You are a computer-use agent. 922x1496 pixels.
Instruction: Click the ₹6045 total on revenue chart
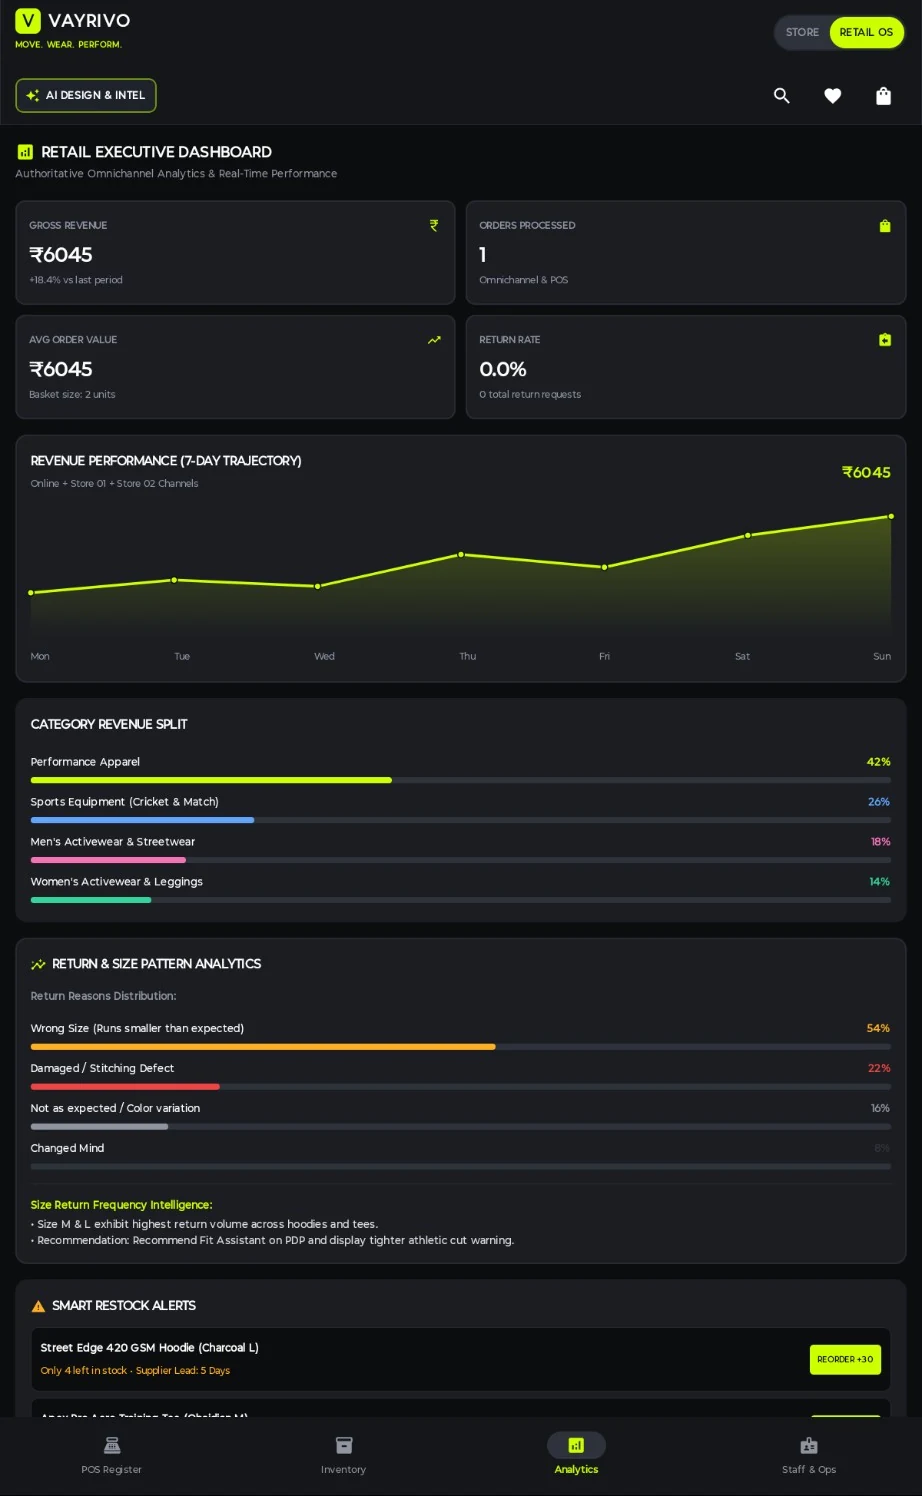[866, 472]
